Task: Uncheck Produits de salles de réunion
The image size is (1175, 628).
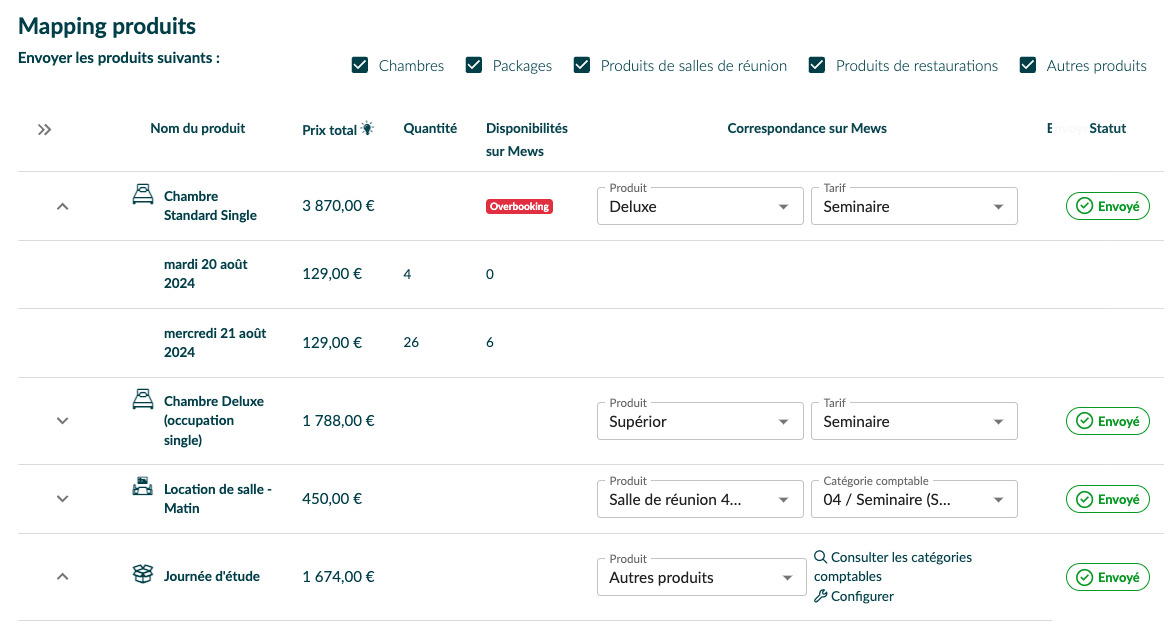Action: click(x=582, y=66)
